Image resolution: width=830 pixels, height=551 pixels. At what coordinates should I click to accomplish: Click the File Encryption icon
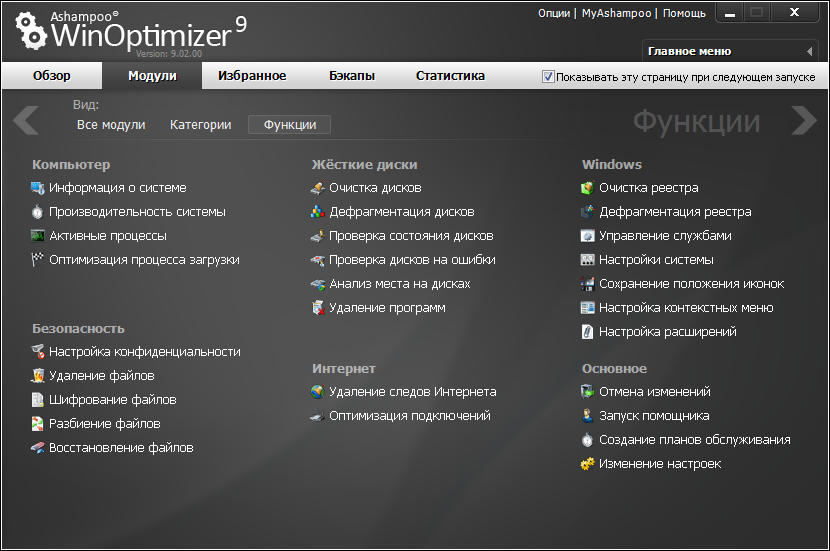pos(38,400)
